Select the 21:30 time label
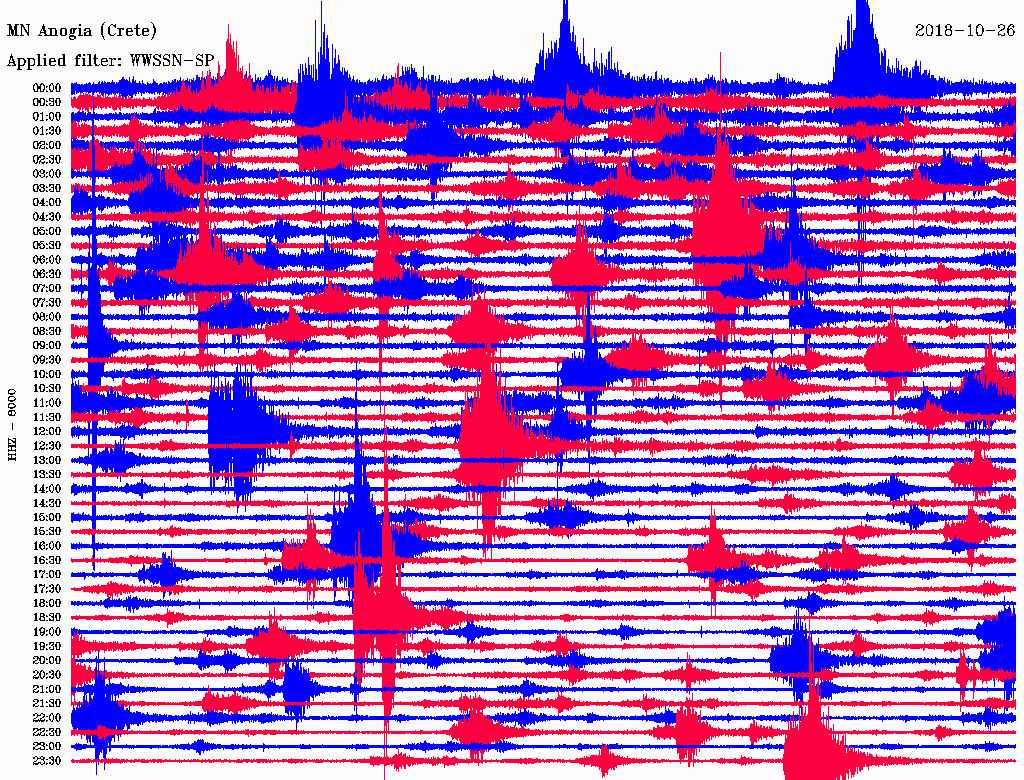This screenshot has width=1024, height=780. (47, 704)
